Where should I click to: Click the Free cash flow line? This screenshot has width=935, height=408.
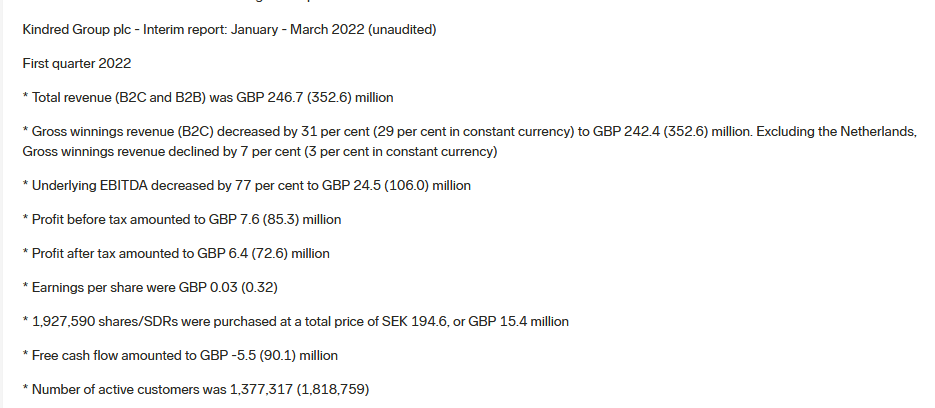pos(180,355)
